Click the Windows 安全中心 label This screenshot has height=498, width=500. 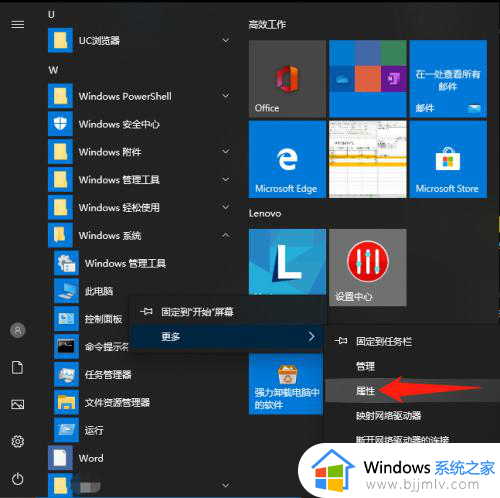point(119,124)
